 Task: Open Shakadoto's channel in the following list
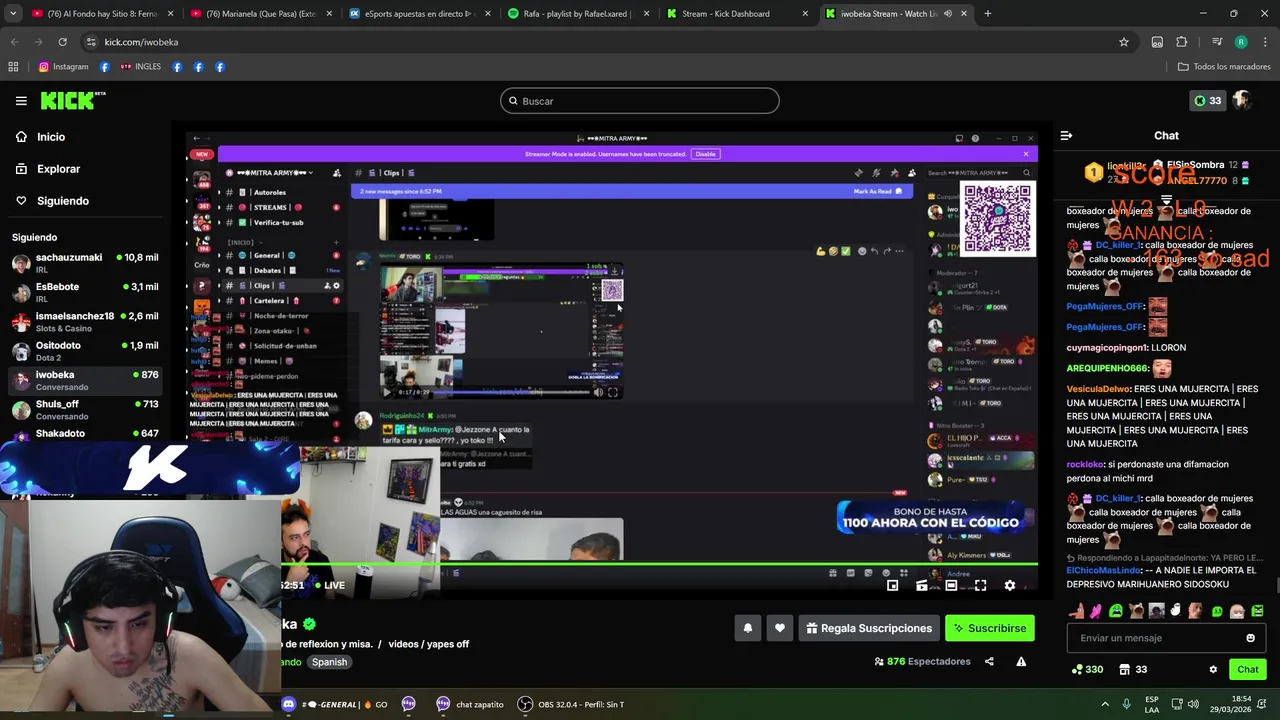tap(85, 434)
